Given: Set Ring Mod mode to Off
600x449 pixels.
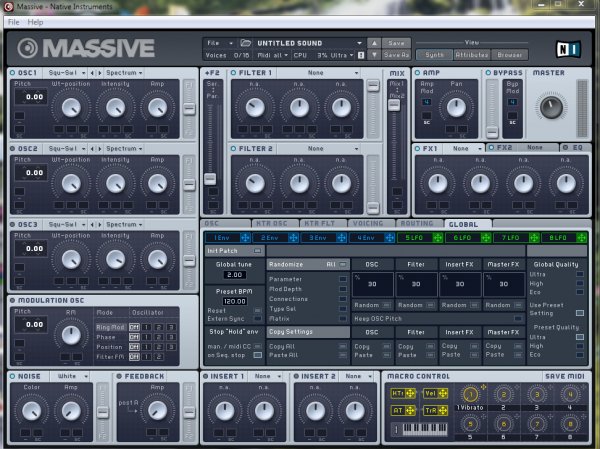Looking at the screenshot, I should pyautogui.click(x=134, y=327).
